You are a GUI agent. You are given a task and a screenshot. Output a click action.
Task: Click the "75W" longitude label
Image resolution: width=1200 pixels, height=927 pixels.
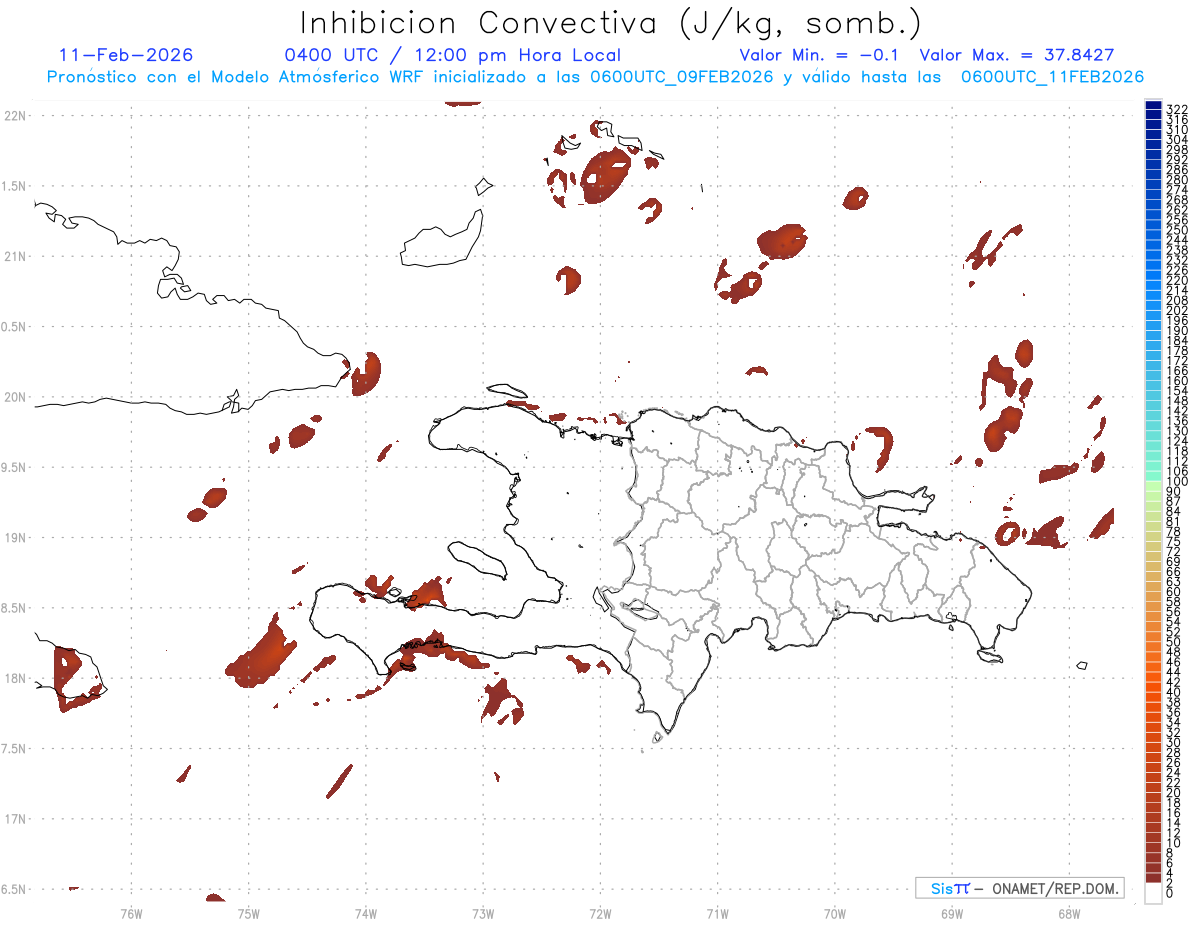click(248, 913)
